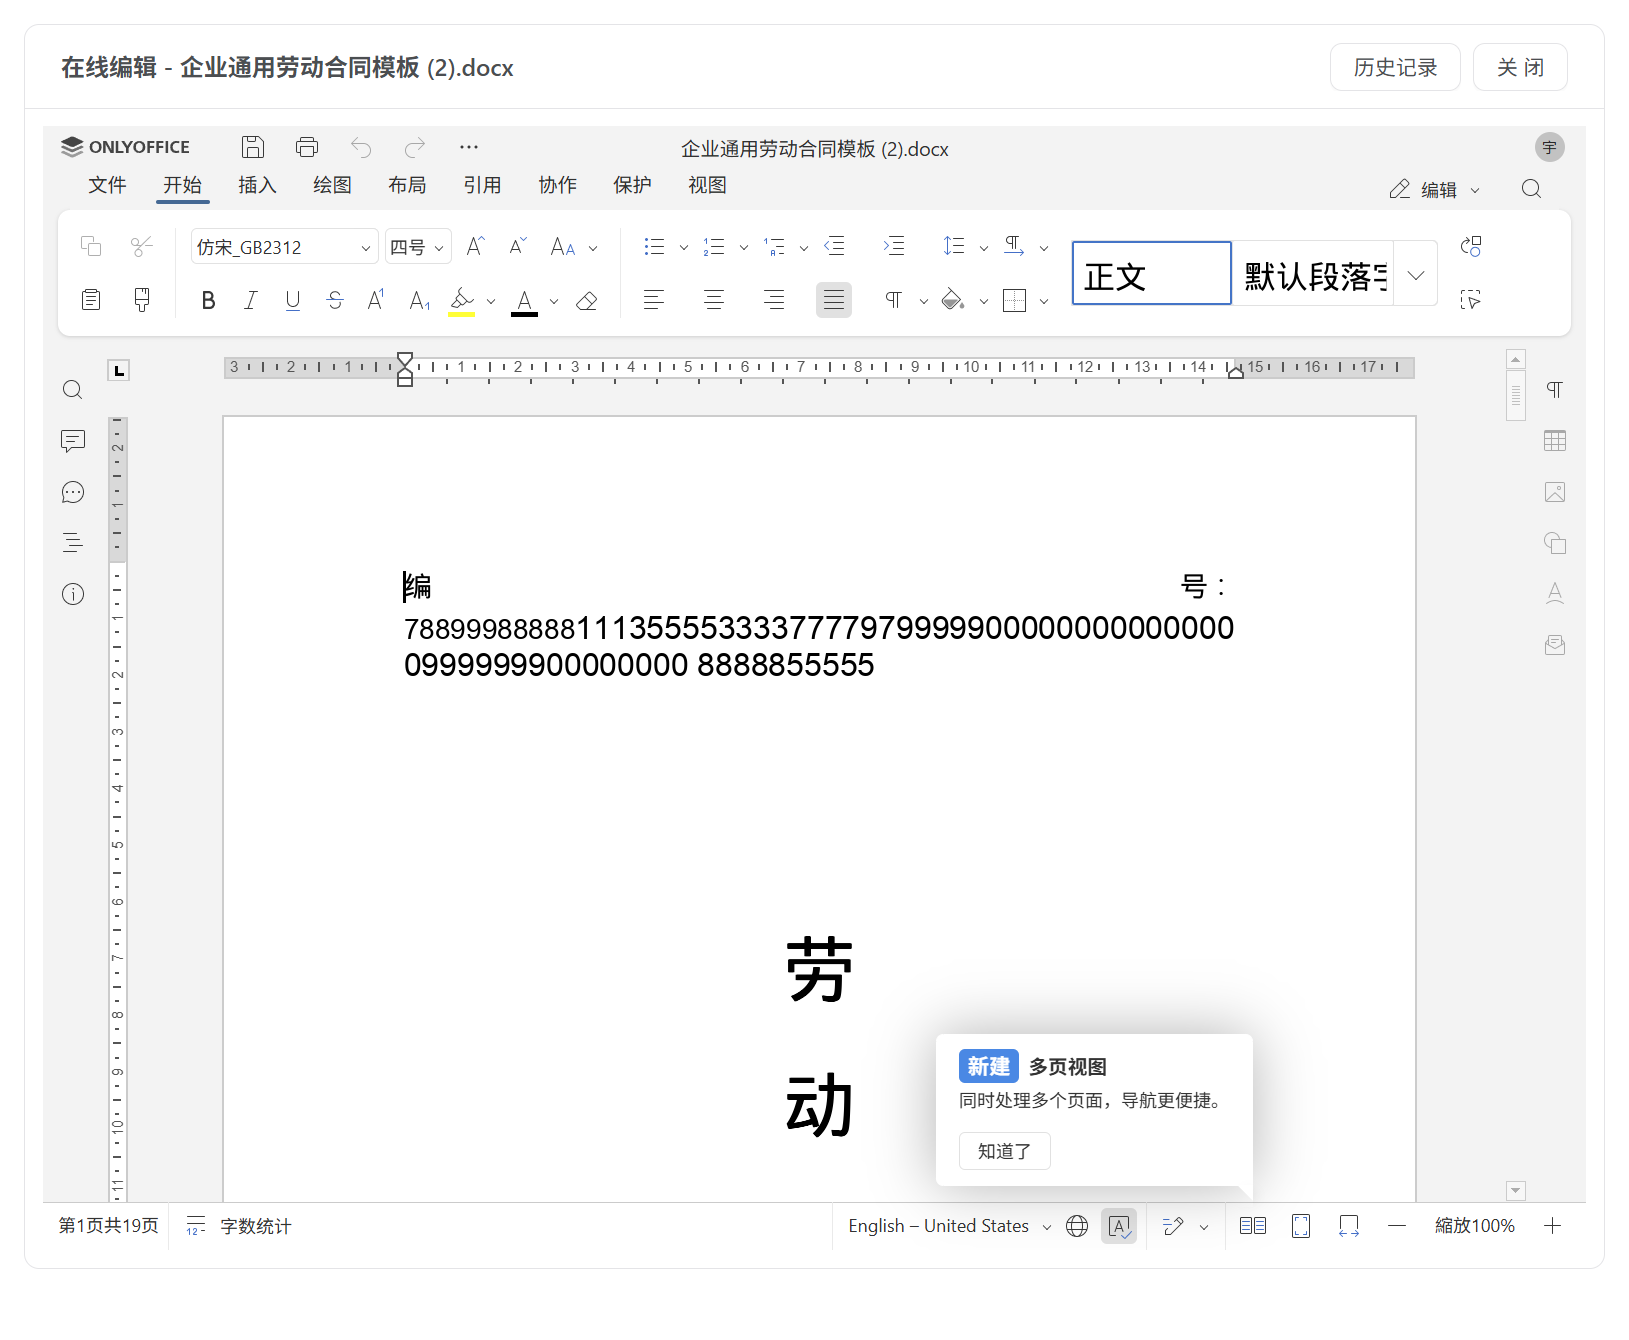The height and width of the screenshot is (1340, 1629).
Task: Save the document with the floppy icon
Action: pyautogui.click(x=253, y=147)
